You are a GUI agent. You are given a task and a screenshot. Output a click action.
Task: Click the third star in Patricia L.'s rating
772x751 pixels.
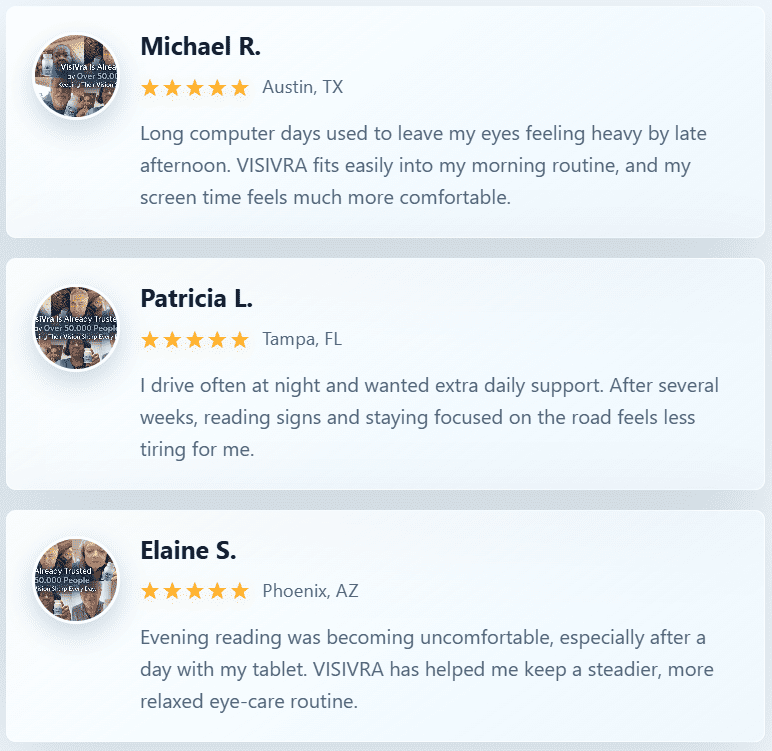tap(195, 340)
